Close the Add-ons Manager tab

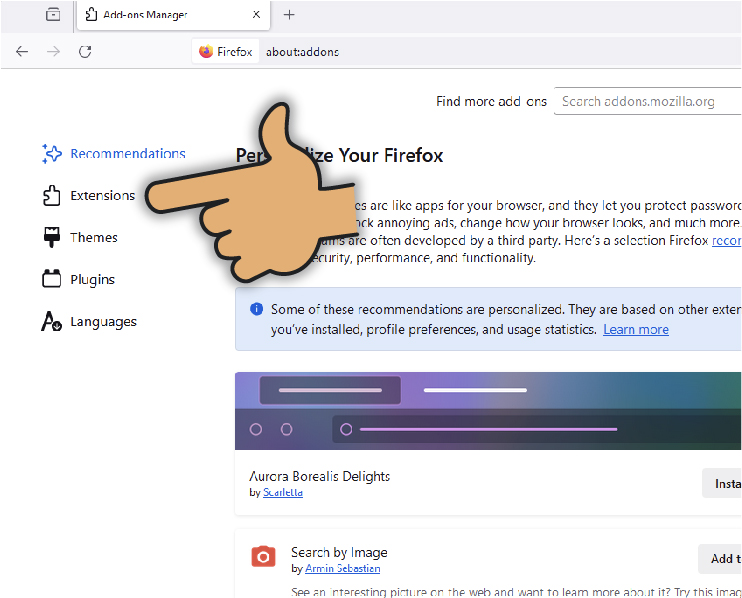pos(256,15)
